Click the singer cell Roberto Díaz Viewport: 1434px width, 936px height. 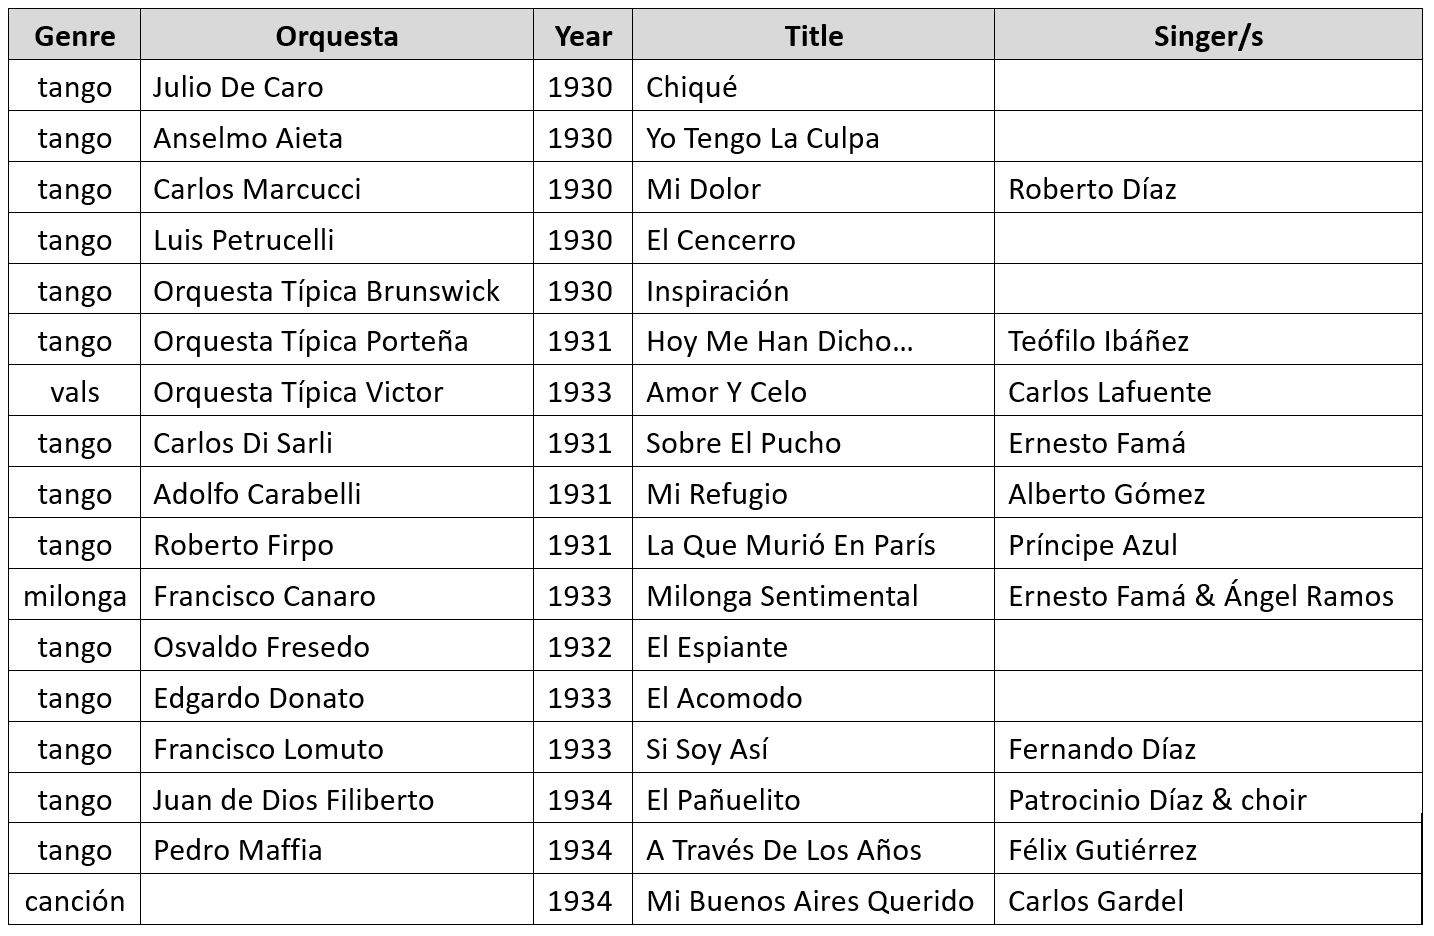tap(1092, 189)
